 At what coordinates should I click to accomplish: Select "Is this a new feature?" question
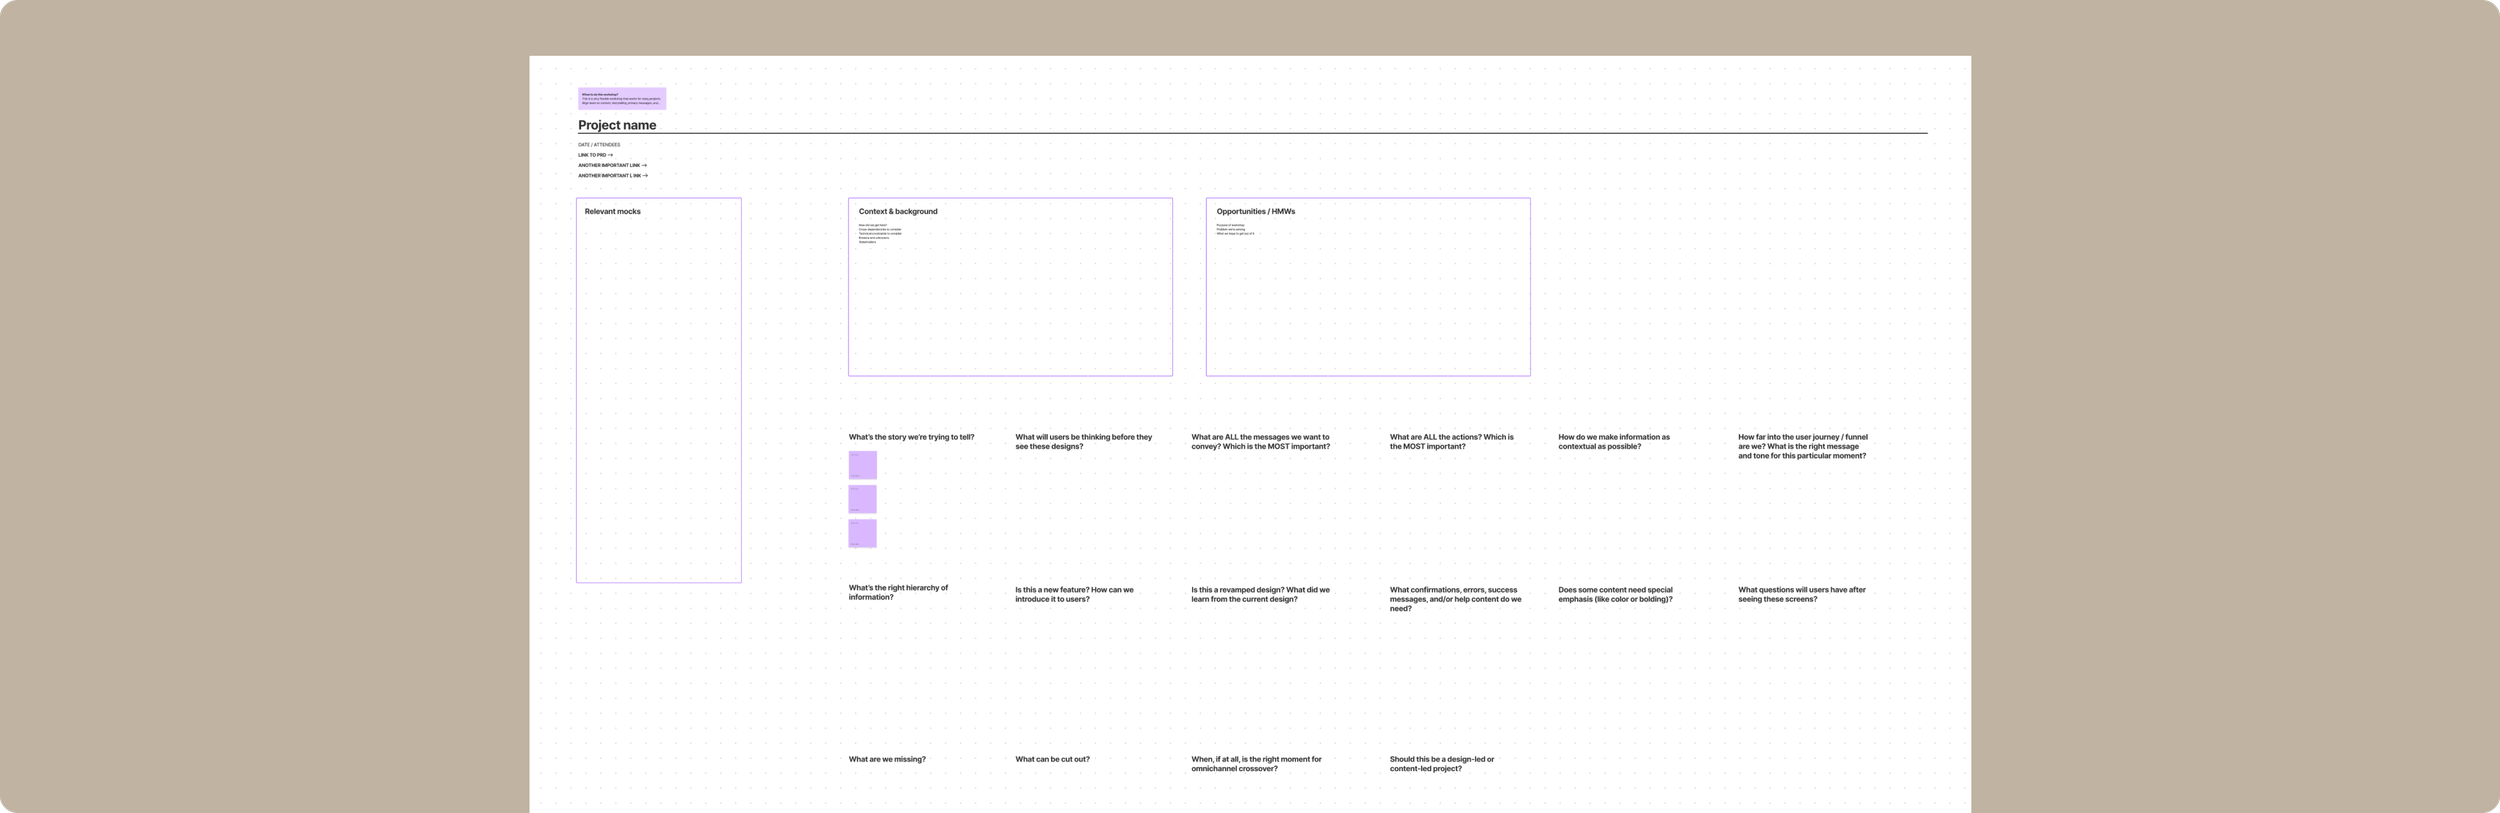tap(1075, 594)
